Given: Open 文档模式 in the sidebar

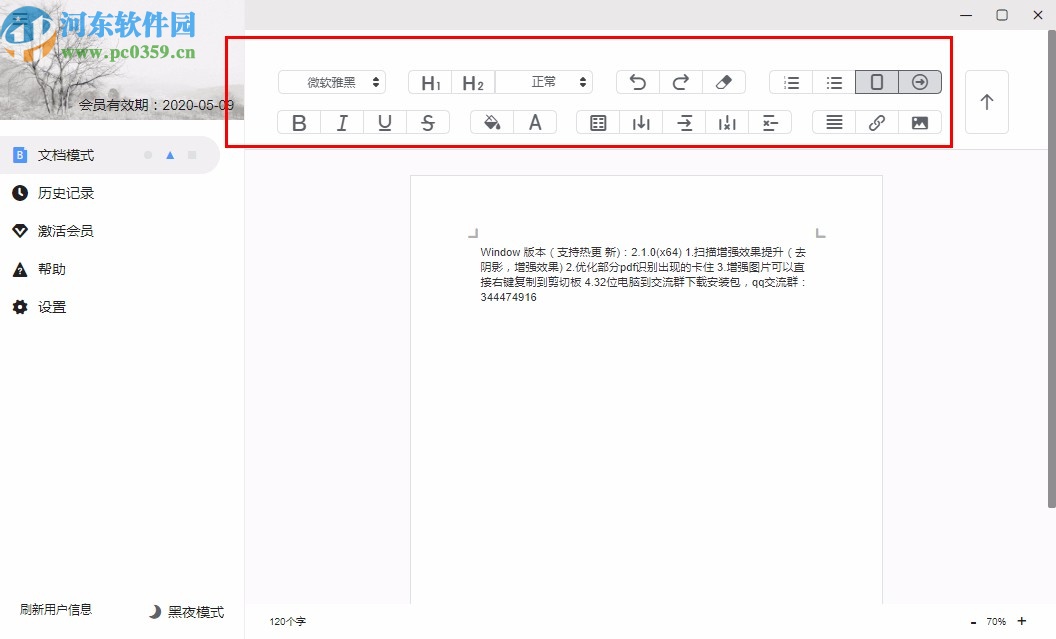Looking at the screenshot, I should pos(110,155).
